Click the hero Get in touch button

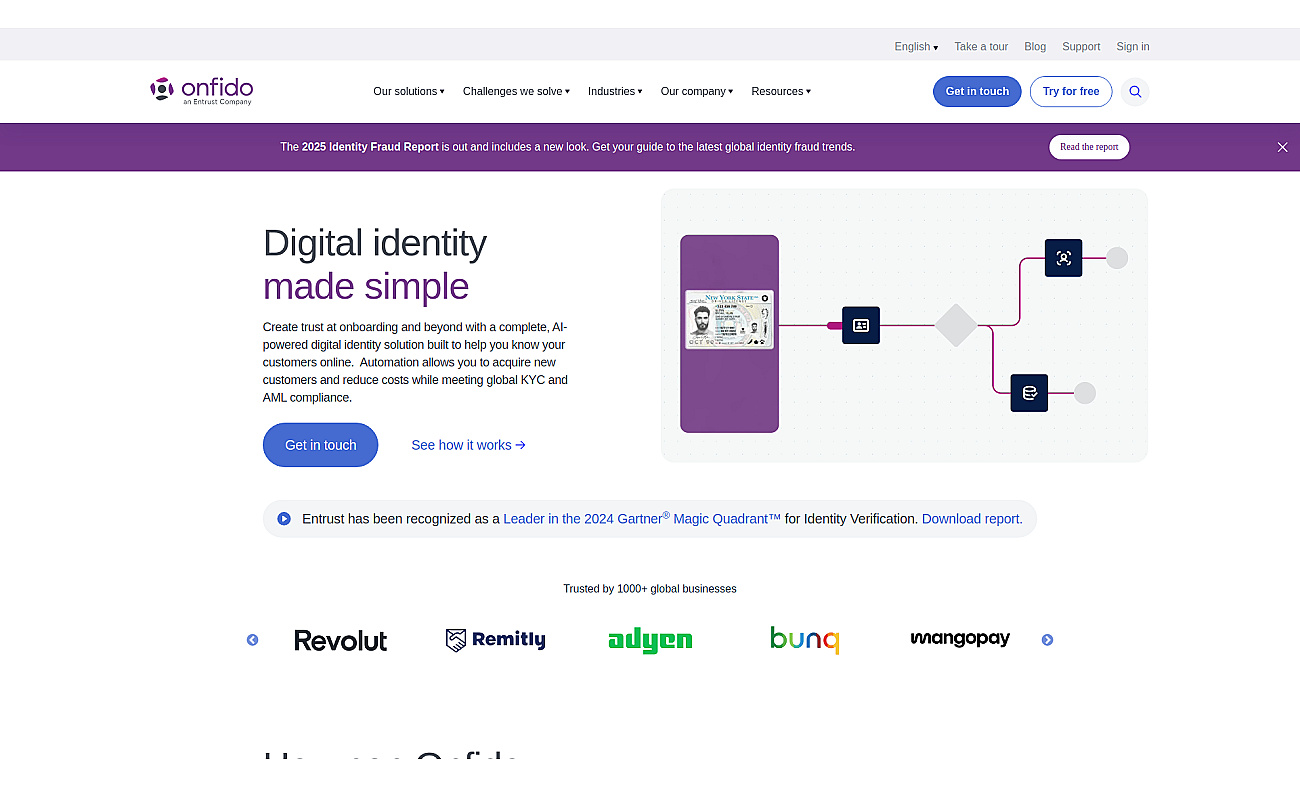coord(320,445)
